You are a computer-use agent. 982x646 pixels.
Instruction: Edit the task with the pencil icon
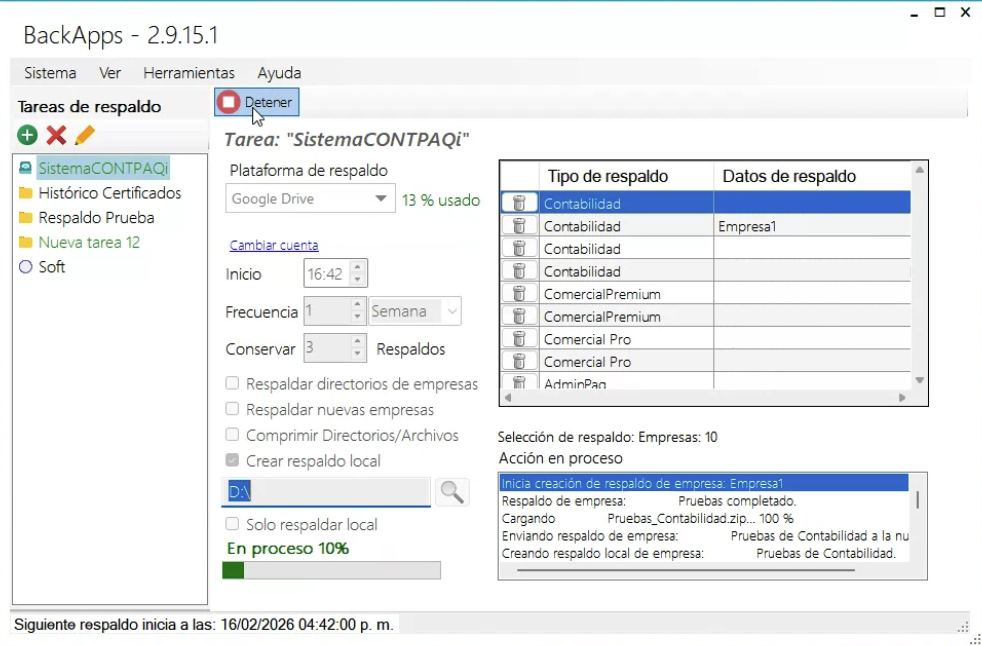(x=85, y=135)
